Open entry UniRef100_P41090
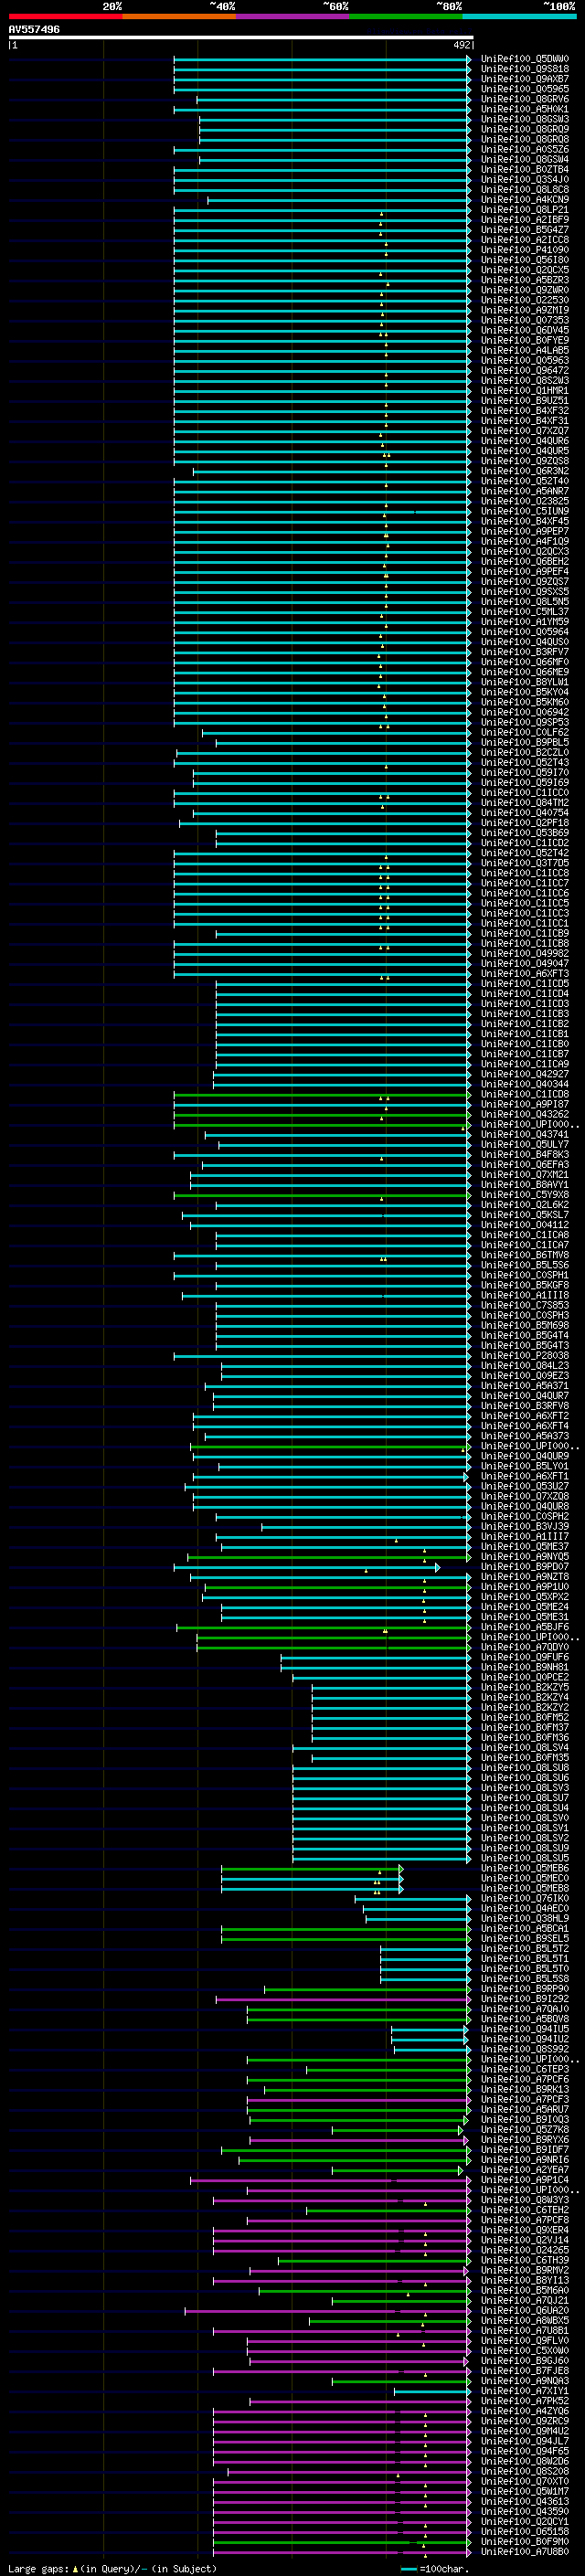The height and width of the screenshot is (2576, 585). point(525,250)
